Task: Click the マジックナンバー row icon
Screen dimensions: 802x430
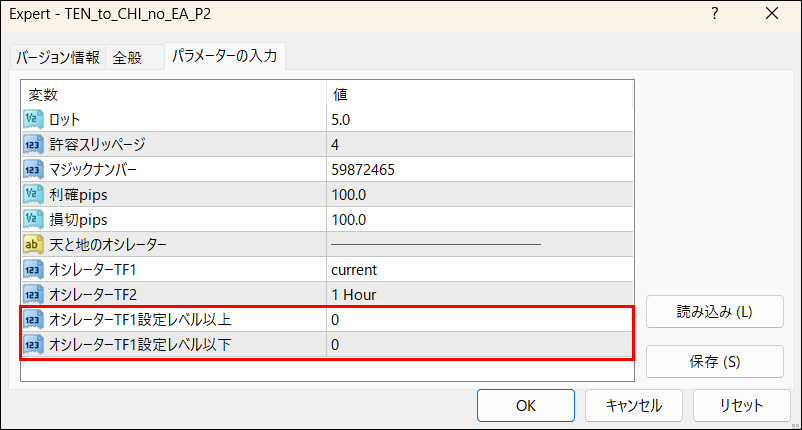Action: coord(33,170)
